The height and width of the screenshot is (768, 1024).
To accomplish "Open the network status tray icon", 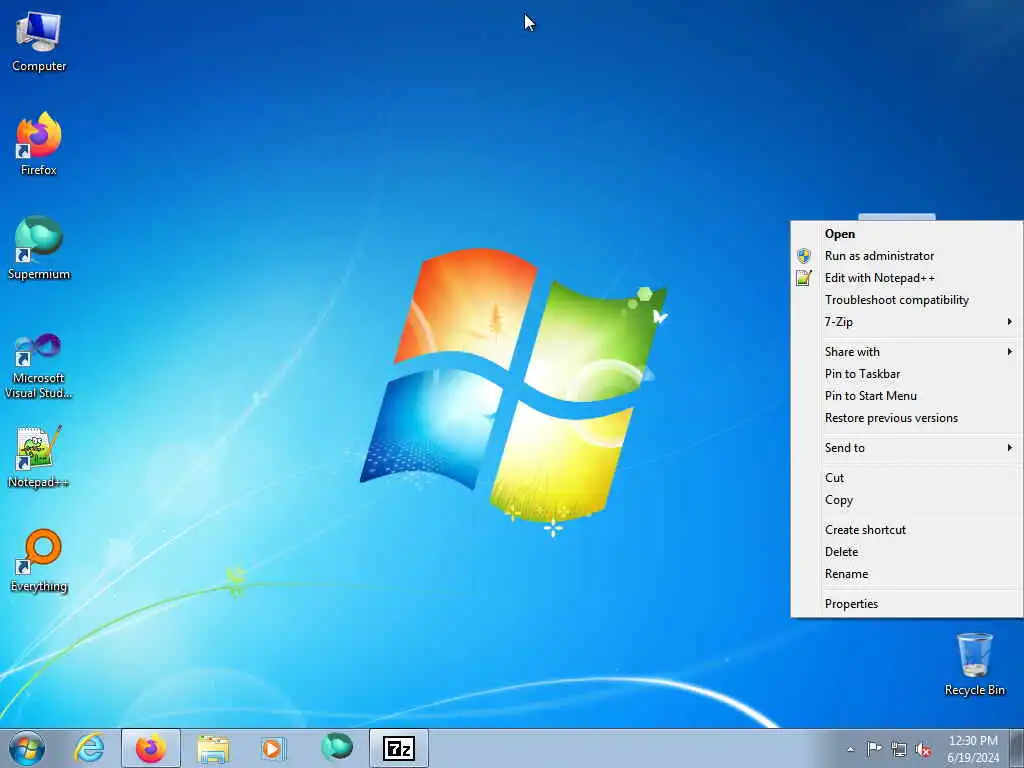I will [x=899, y=749].
